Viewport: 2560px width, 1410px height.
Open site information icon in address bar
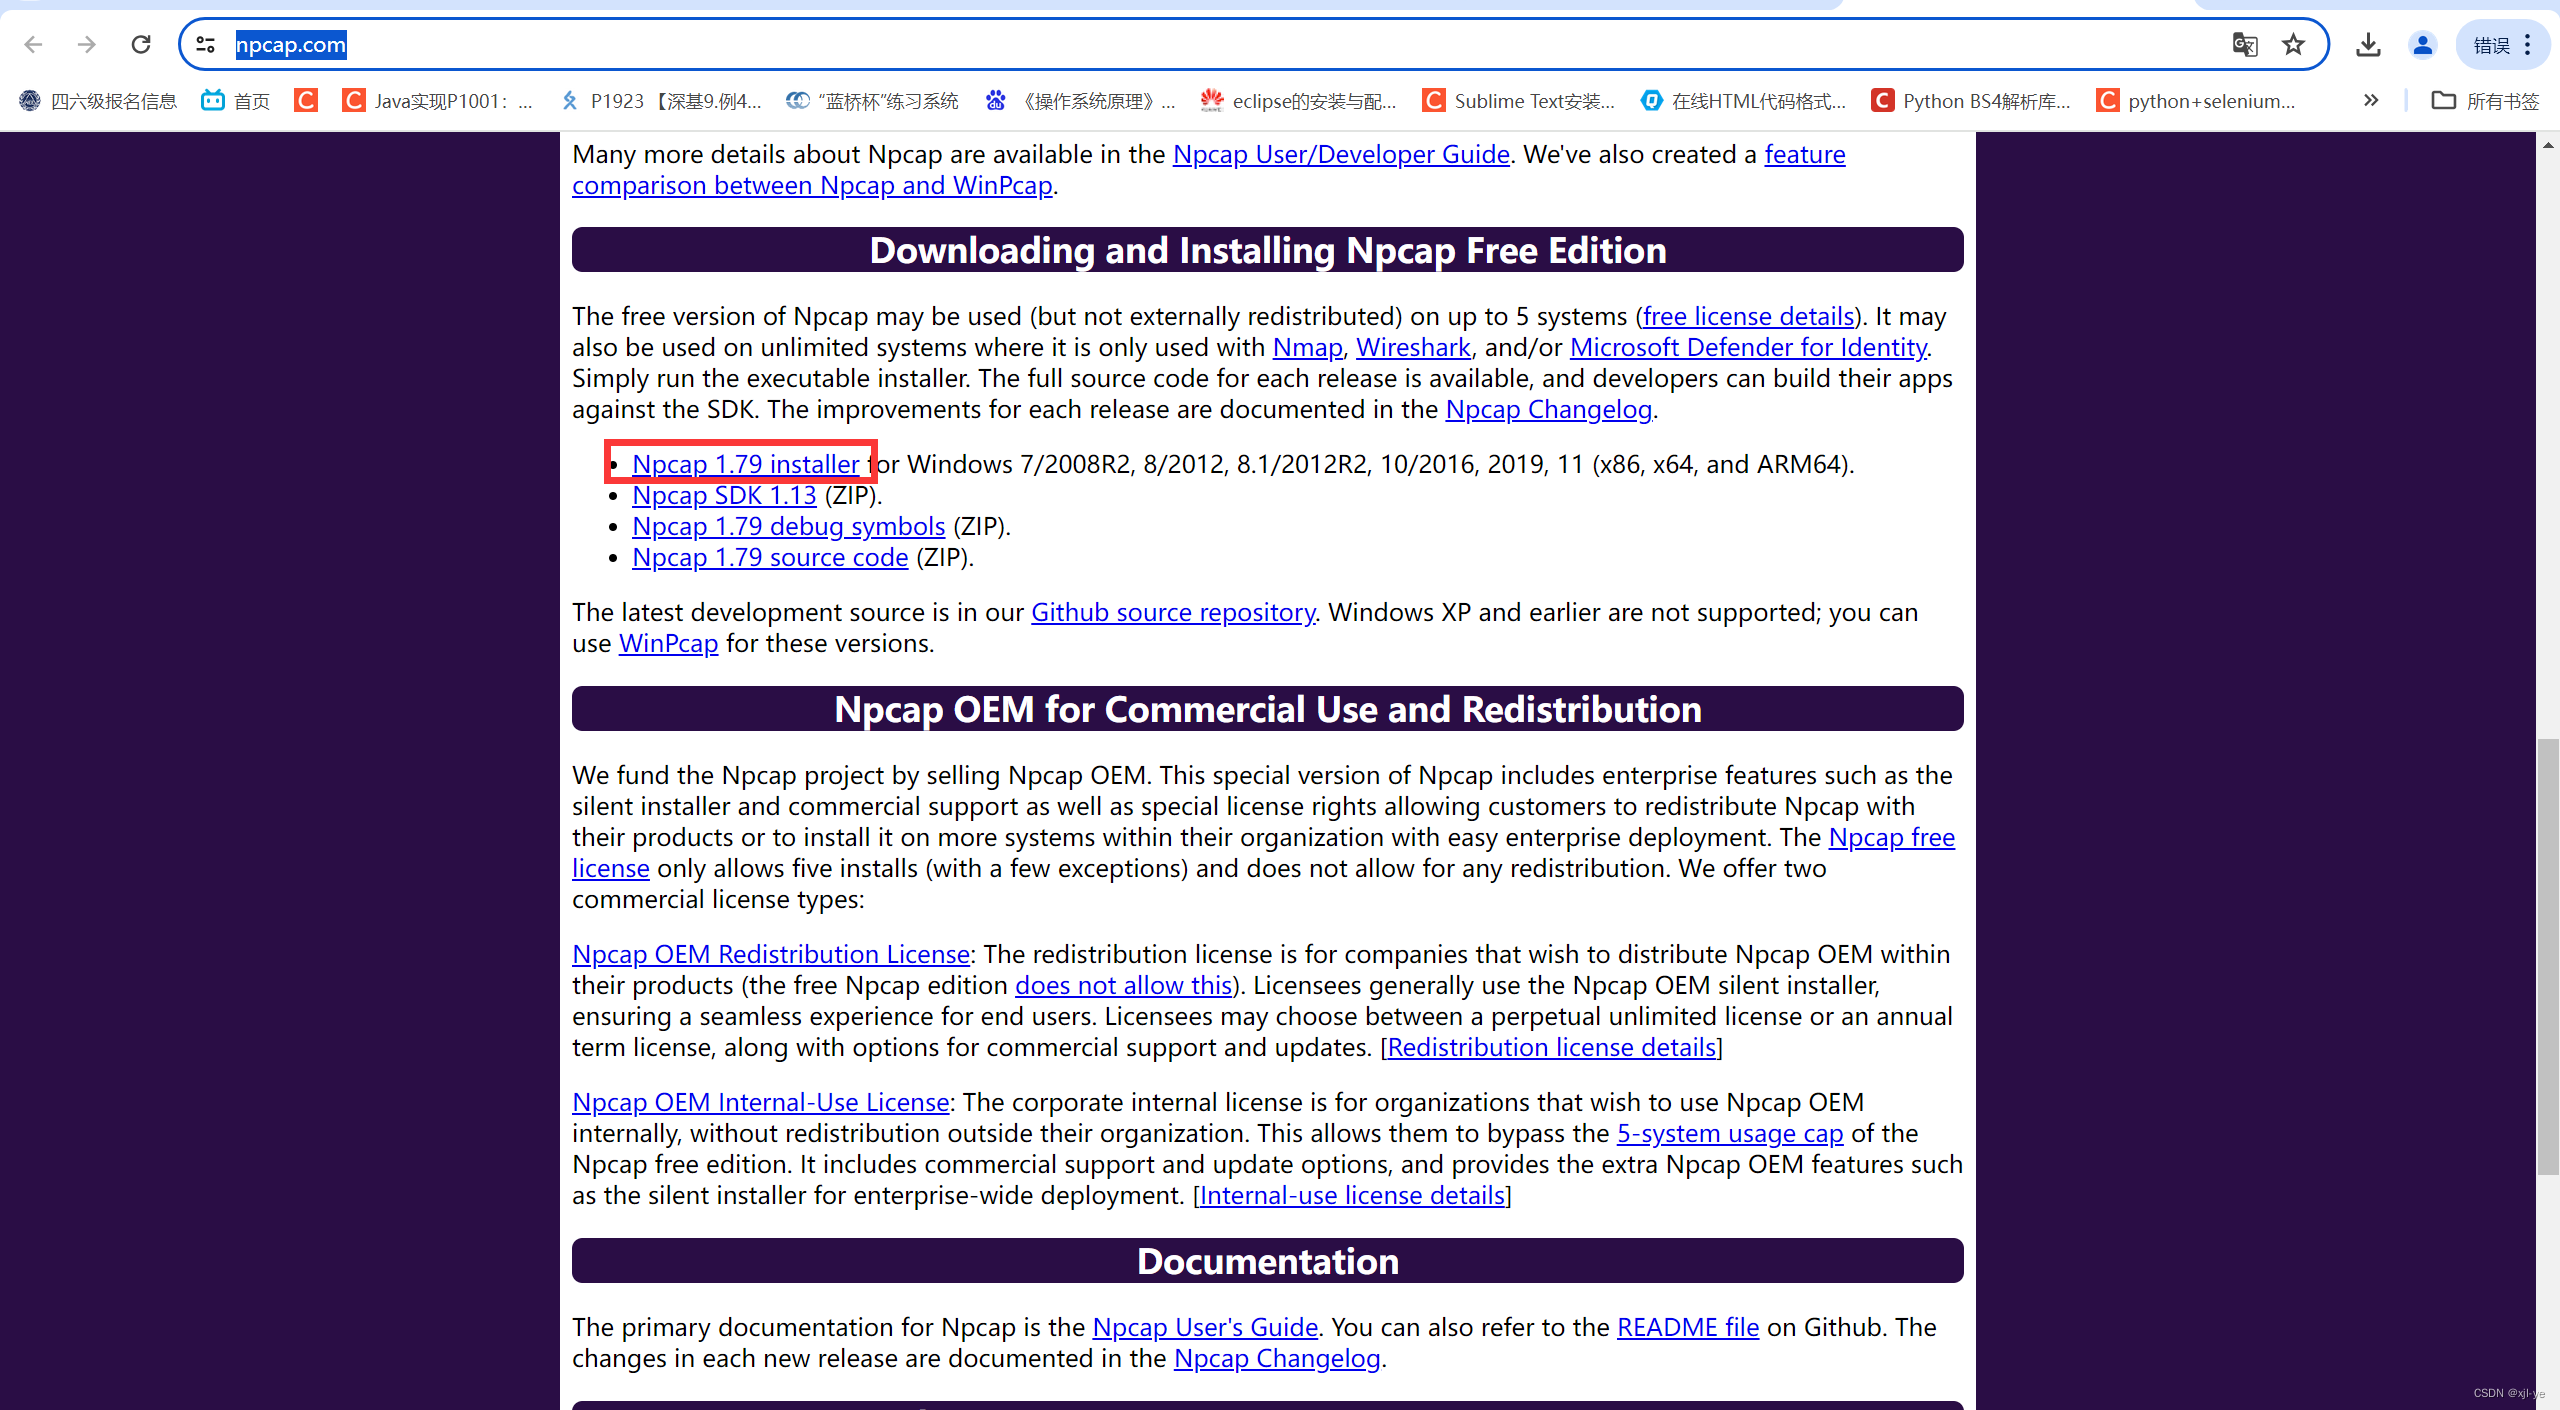206,45
